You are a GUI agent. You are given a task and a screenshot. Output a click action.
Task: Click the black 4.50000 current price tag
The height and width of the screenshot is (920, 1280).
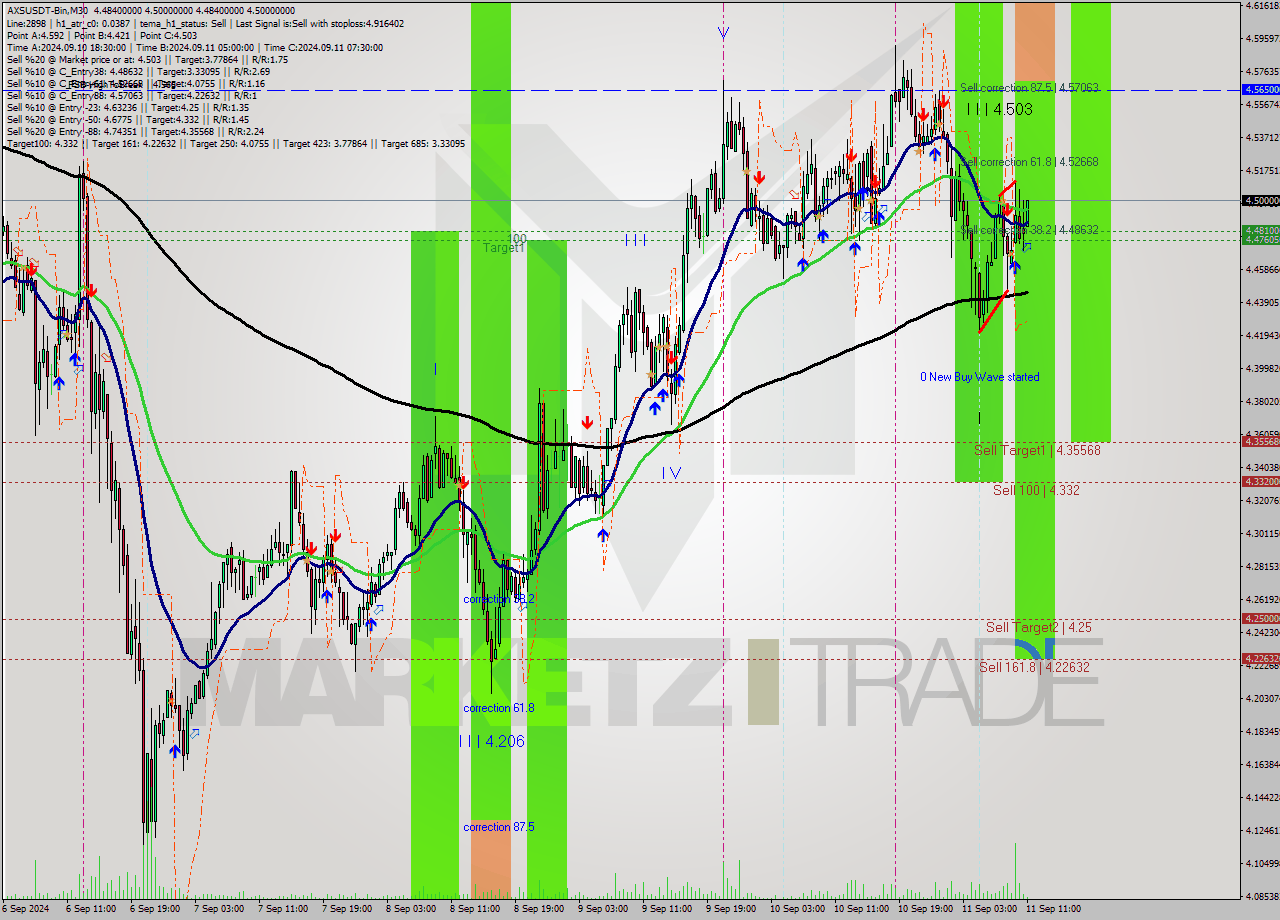[x=1260, y=200]
